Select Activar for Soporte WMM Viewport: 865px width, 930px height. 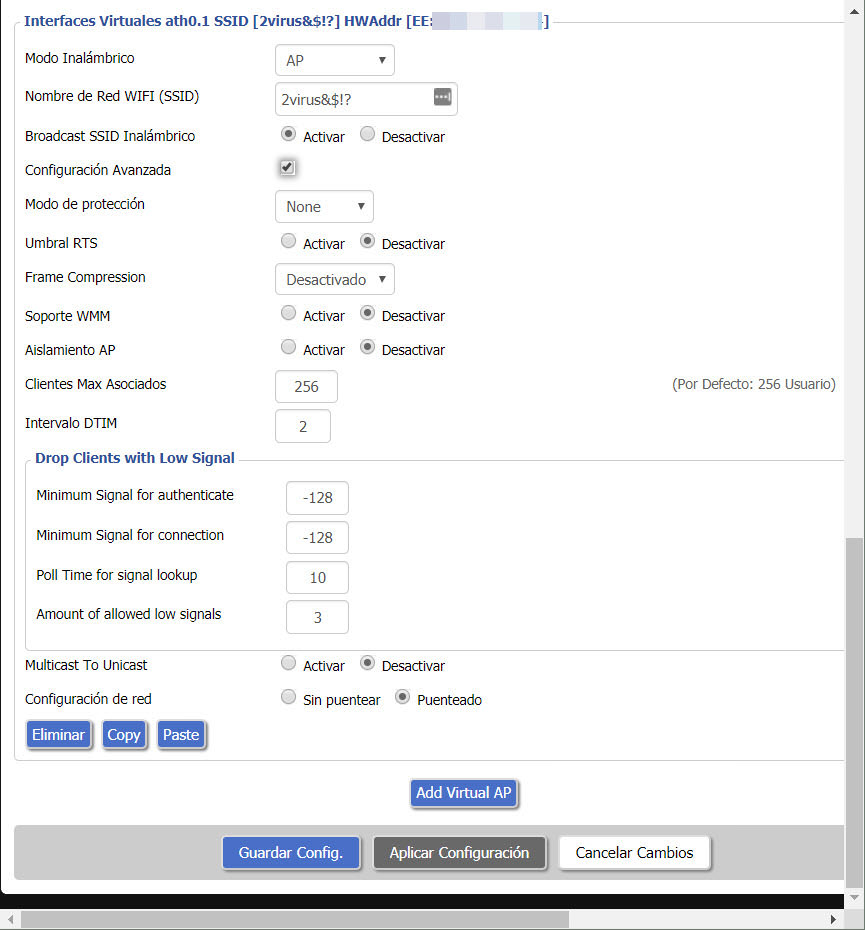289,314
